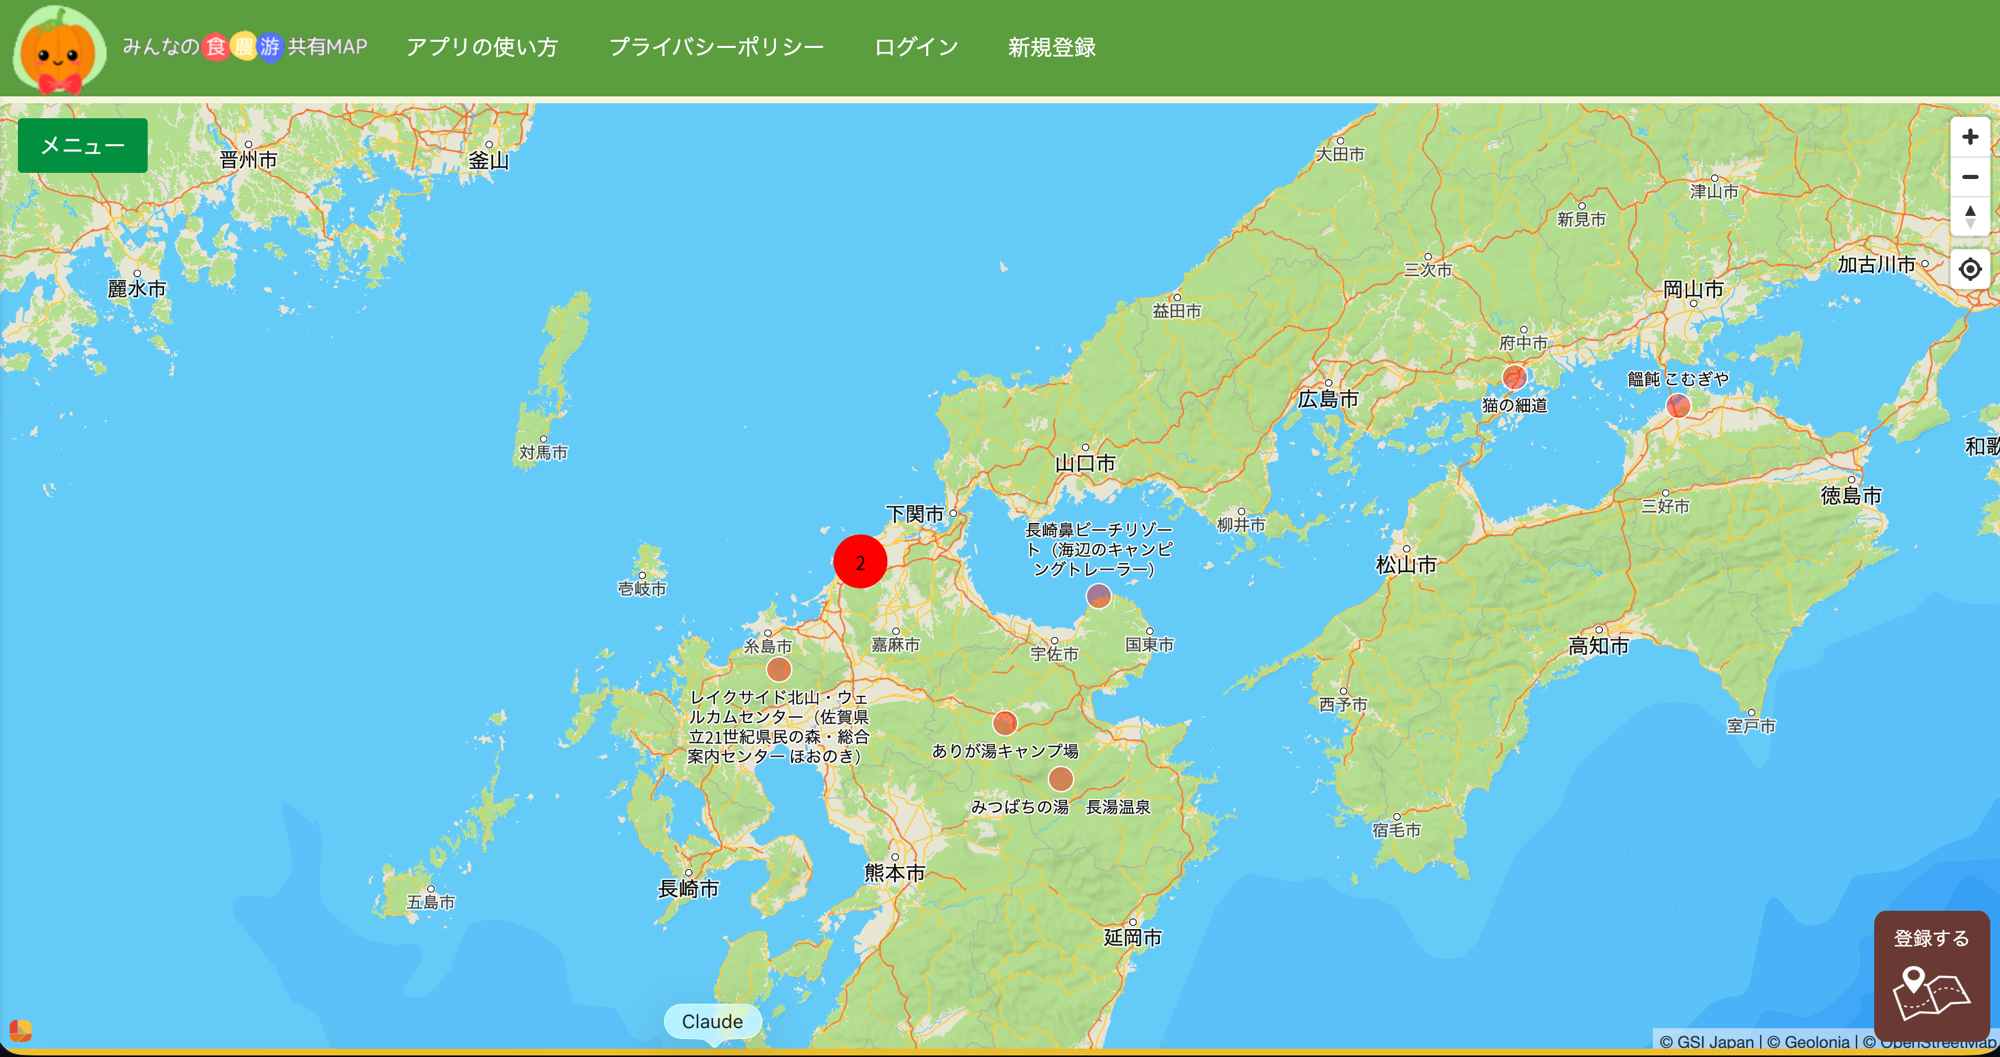
Task: Select the 饂飩 こむぎや map marker
Action: click(x=1679, y=405)
